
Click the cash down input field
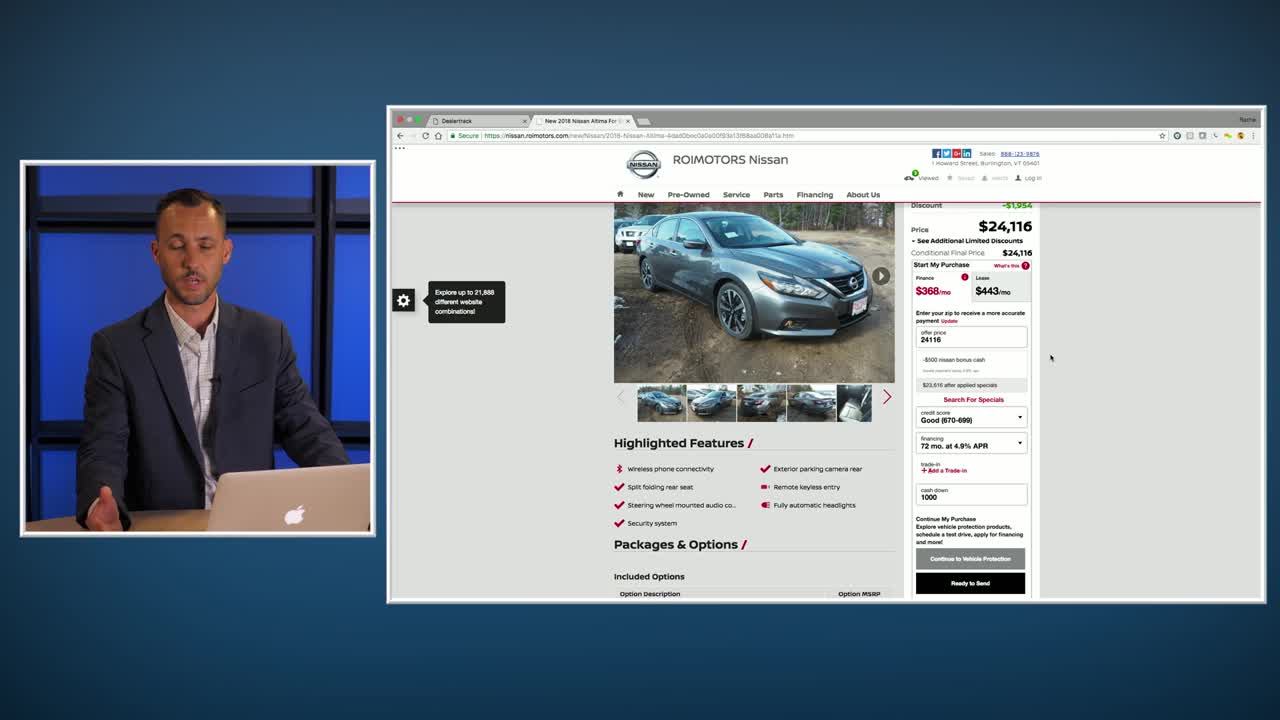pos(971,494)
